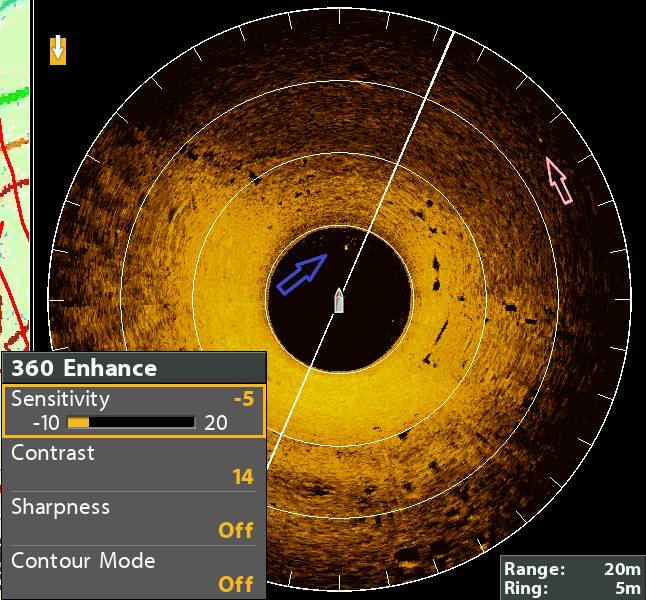
Task: Click the yellow down-arrow indicator icon
Action: pyautogui.click(x=58, y=50)
